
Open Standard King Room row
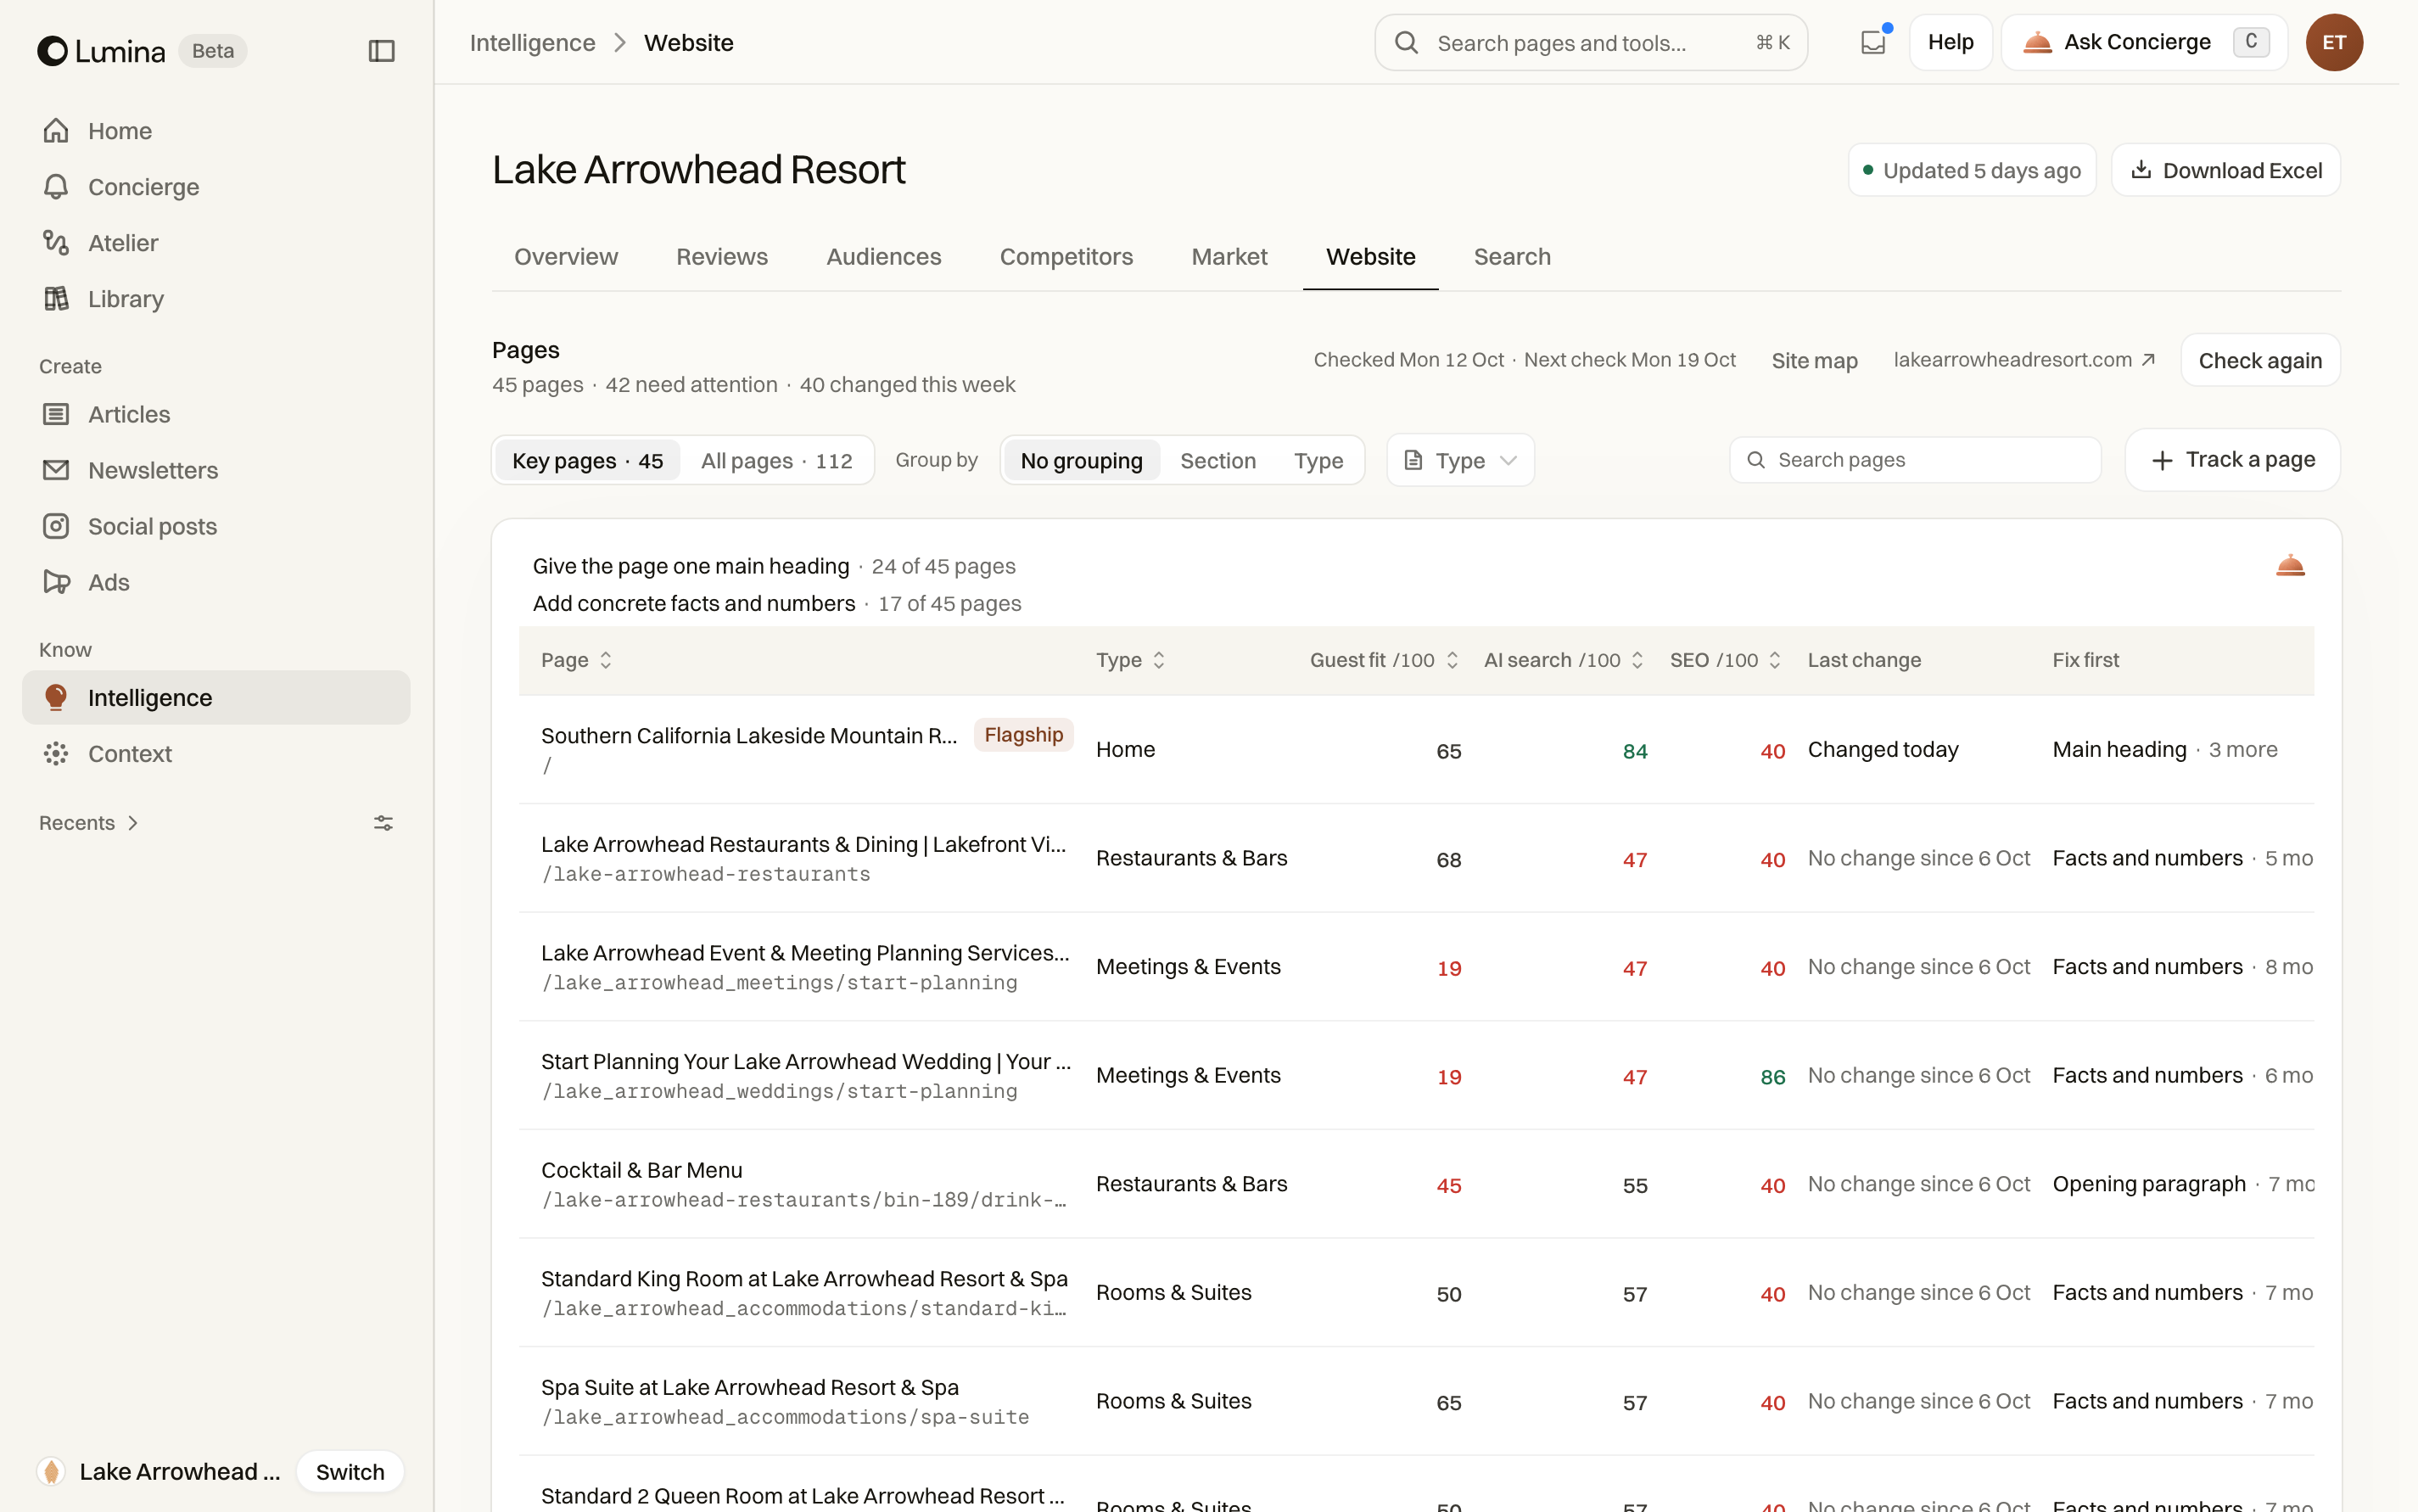pos(1416,1292)
